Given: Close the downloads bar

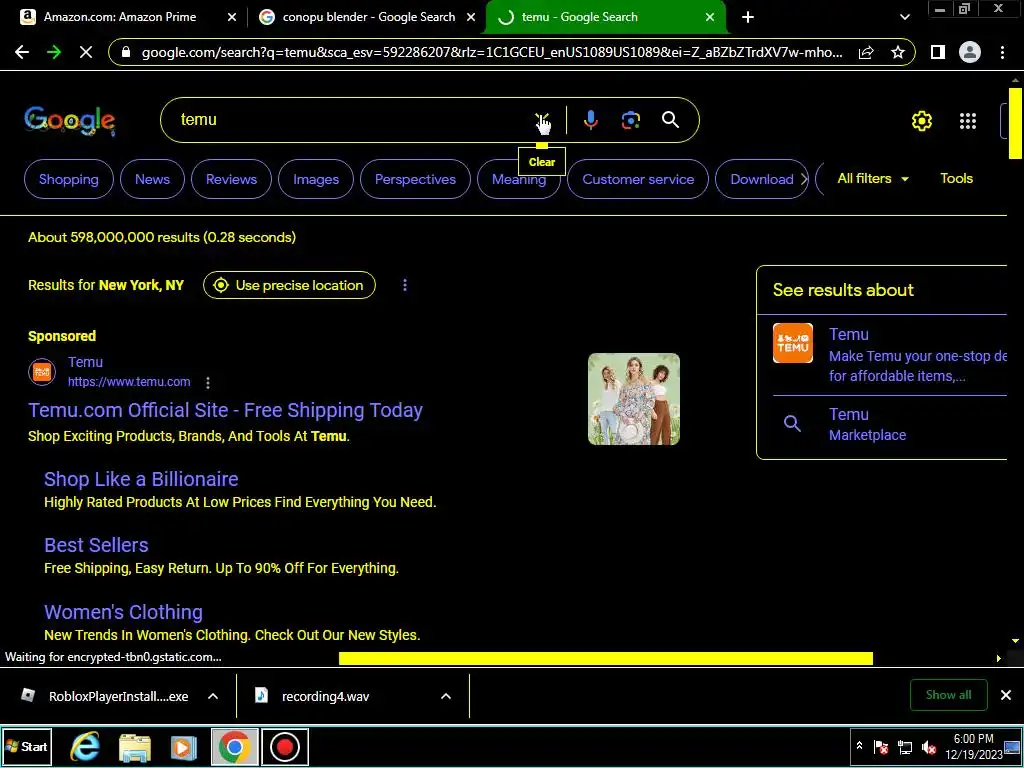Looking at the screenshot, I should click(1006, 695).
